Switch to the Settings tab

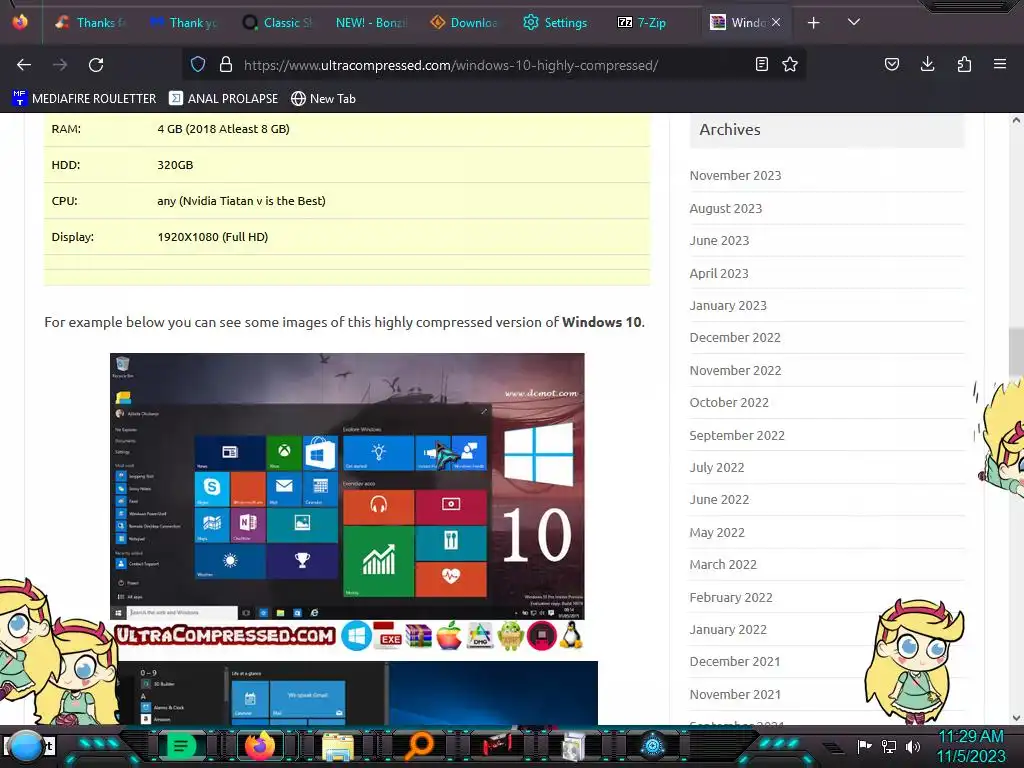(556, 23)
